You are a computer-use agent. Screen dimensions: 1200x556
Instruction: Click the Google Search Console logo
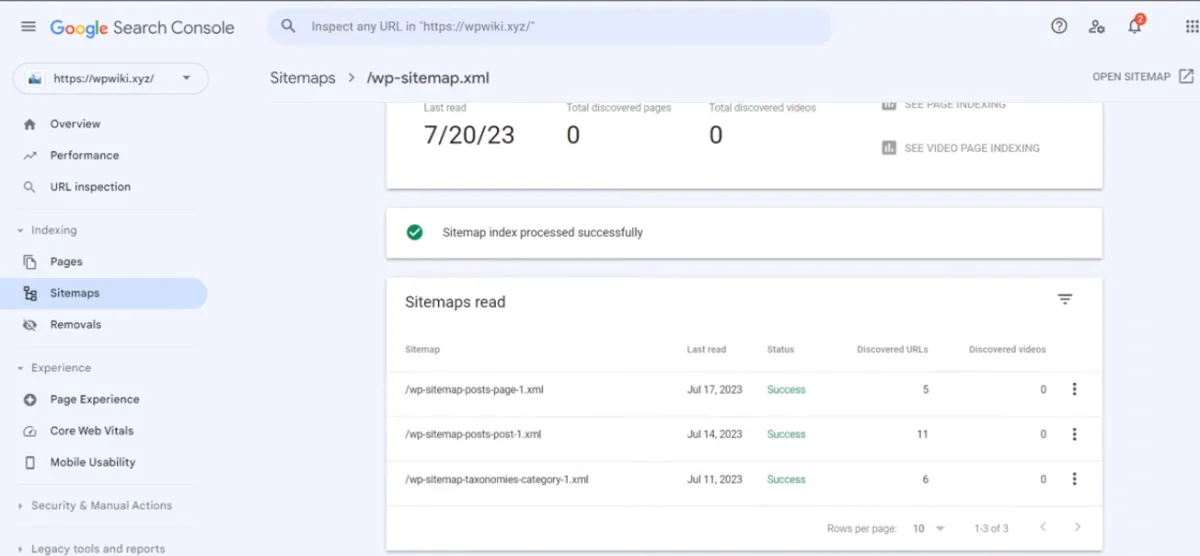pos(142,28)
